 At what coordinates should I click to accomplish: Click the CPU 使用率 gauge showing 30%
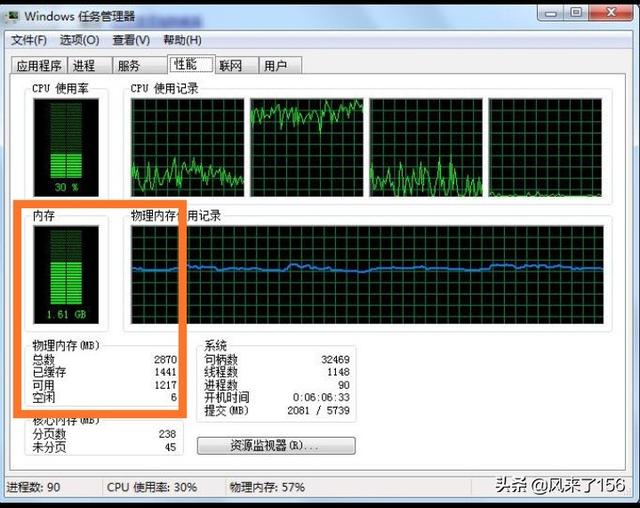tap(65, 146)
